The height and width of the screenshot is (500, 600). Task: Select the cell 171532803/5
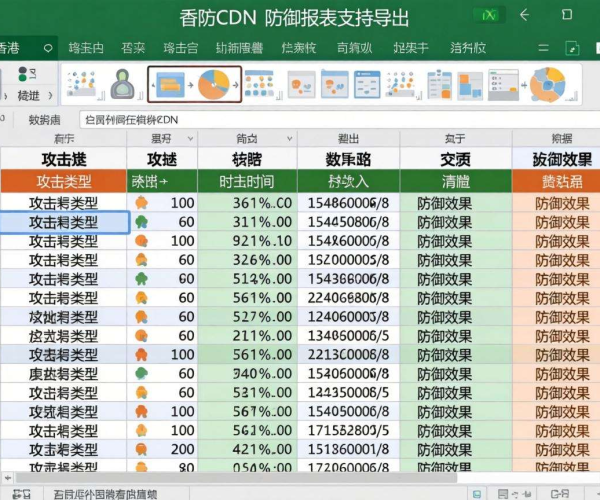tap(349, 430)
